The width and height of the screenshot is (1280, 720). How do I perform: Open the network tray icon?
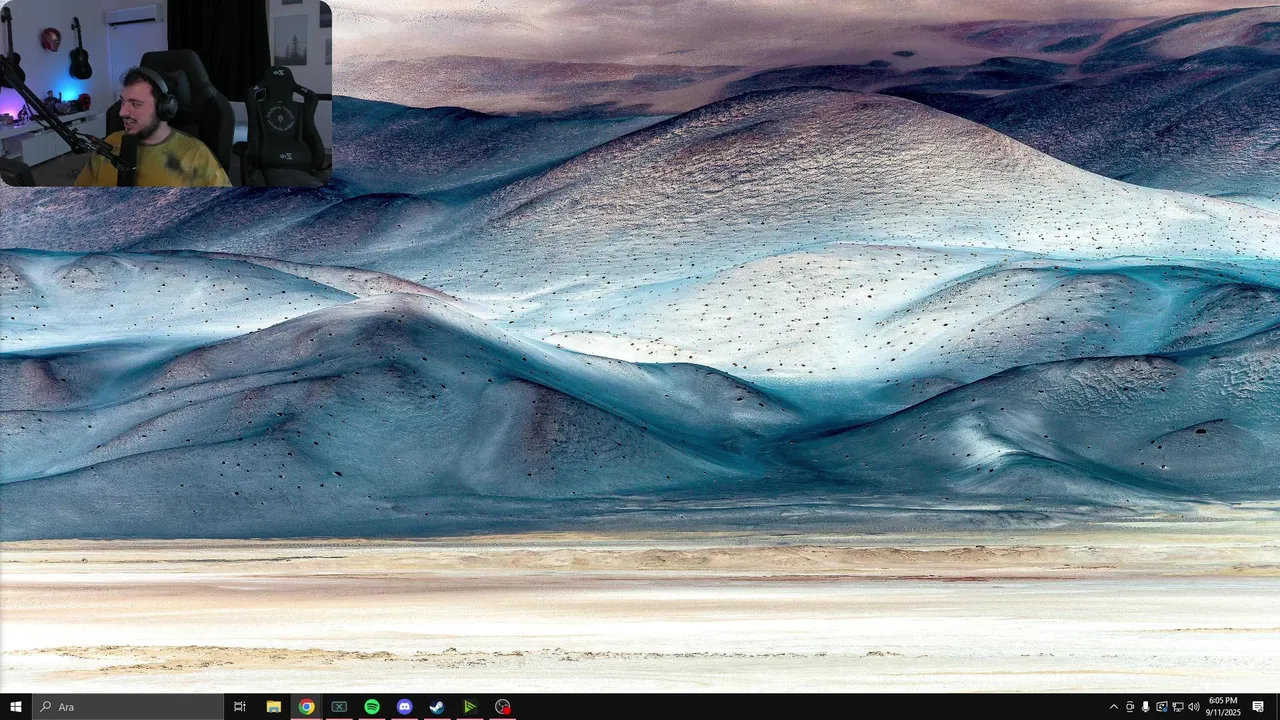pyautogui.click(x=1178, y=707)
